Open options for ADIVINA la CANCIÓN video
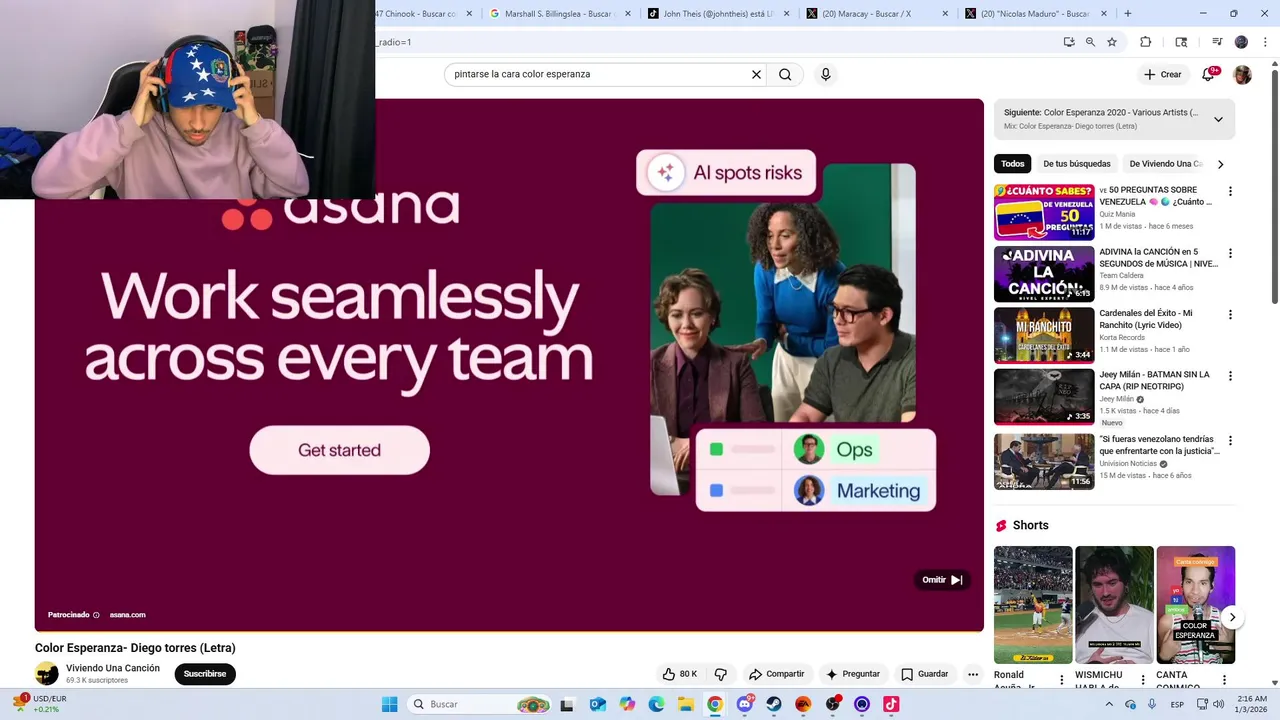 point(1230,254)
